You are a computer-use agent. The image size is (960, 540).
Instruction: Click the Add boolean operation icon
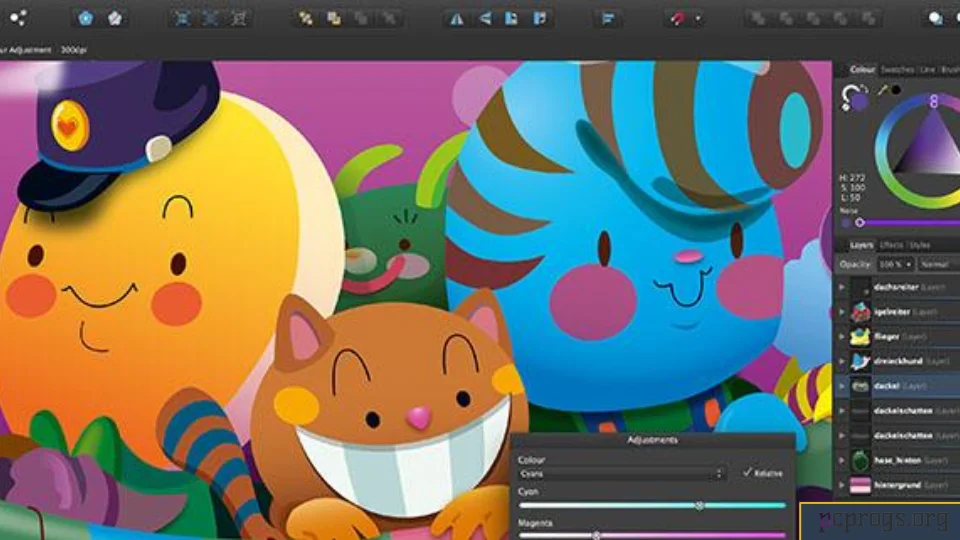tap(758, 18)
